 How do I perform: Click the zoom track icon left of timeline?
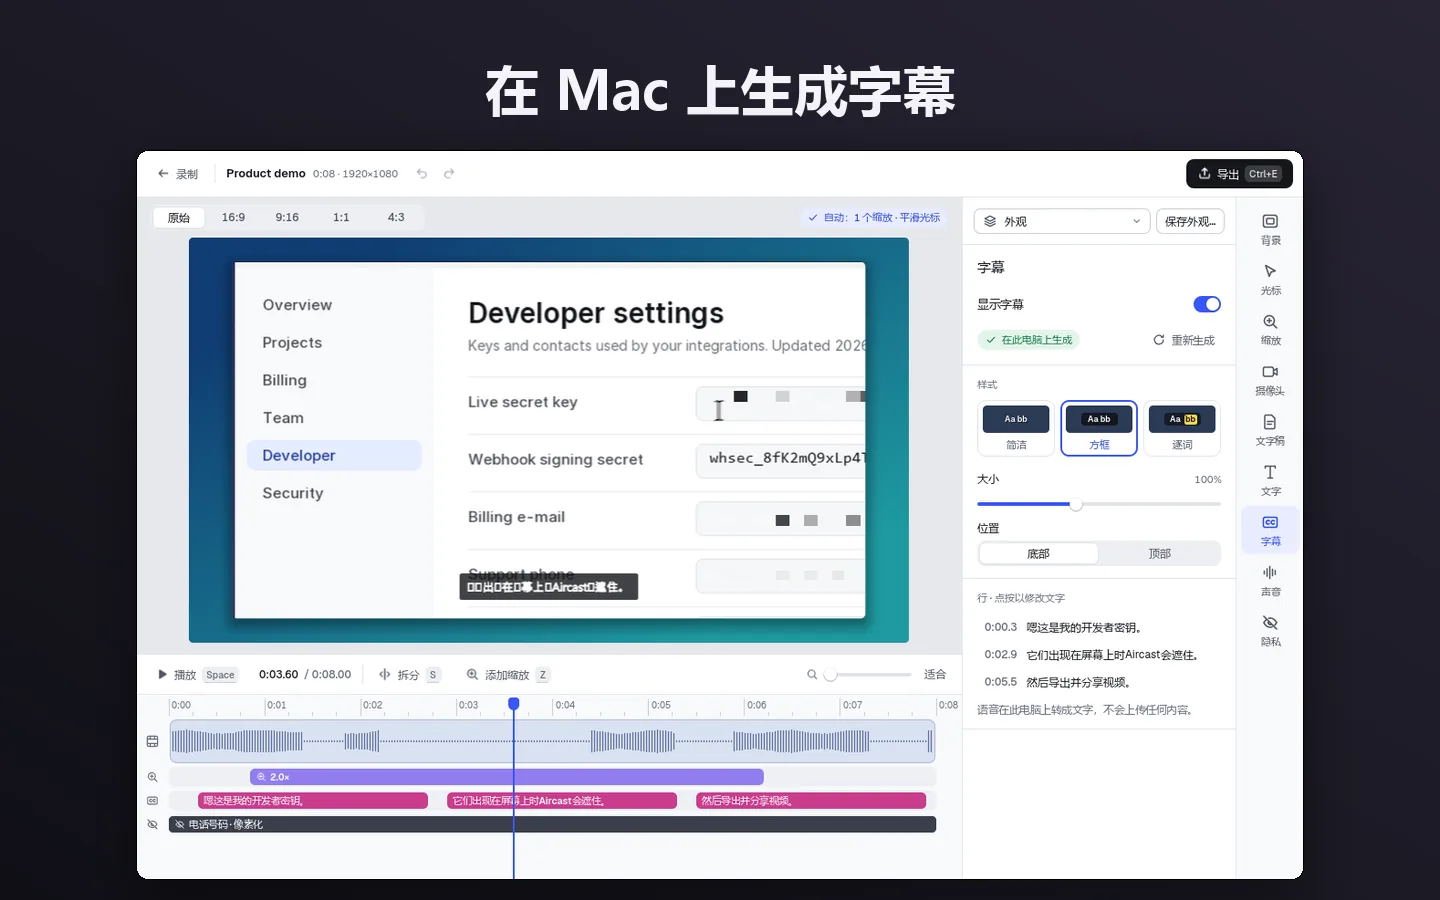152,777
